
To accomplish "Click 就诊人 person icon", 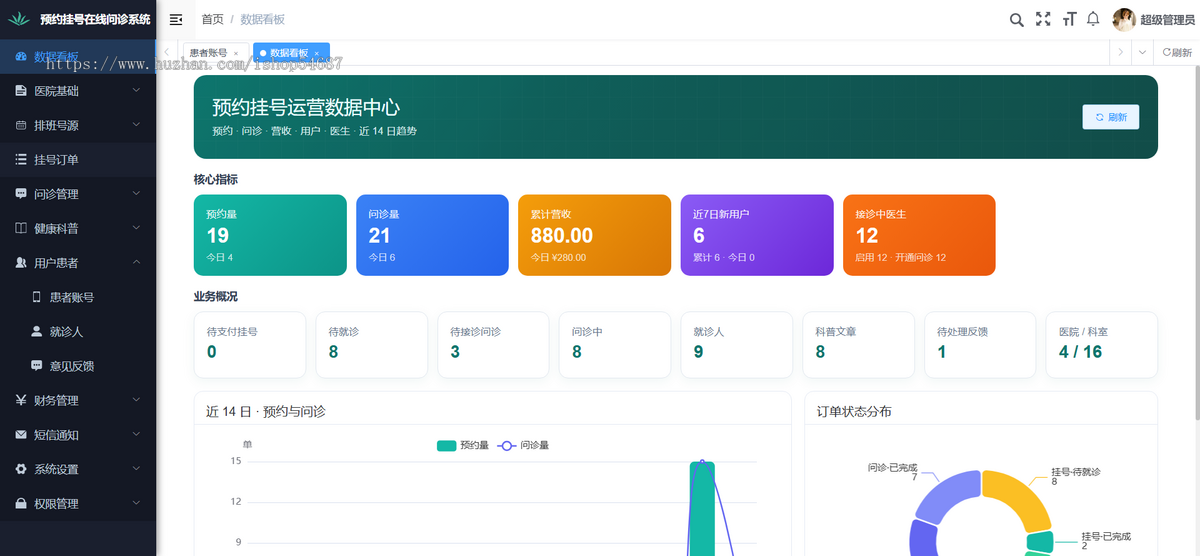I will coord(37,331).
